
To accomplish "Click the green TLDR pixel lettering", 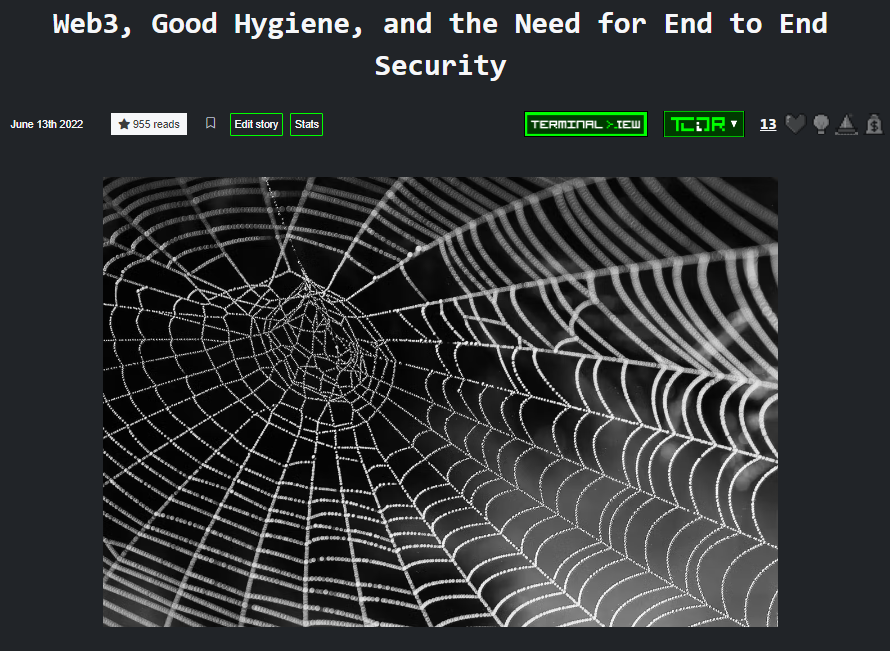I will pyautogui.click(x=697, y=124).
